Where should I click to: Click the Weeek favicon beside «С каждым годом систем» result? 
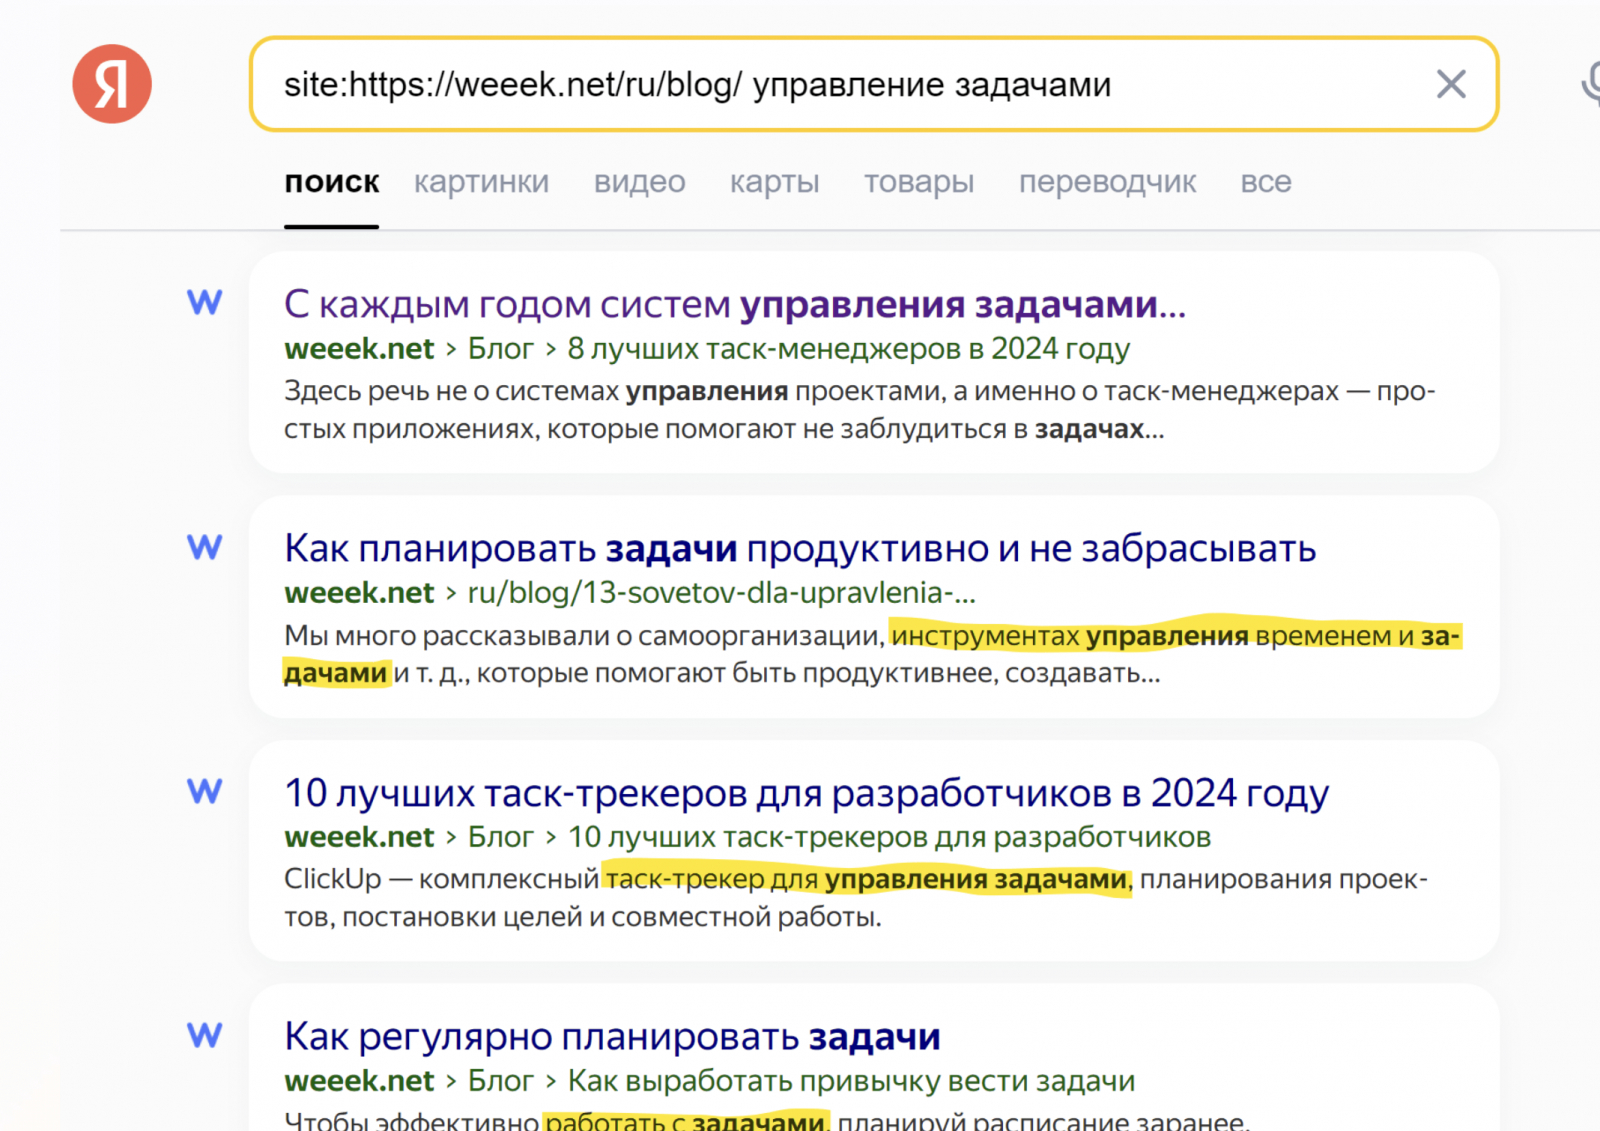pos(205,303)
